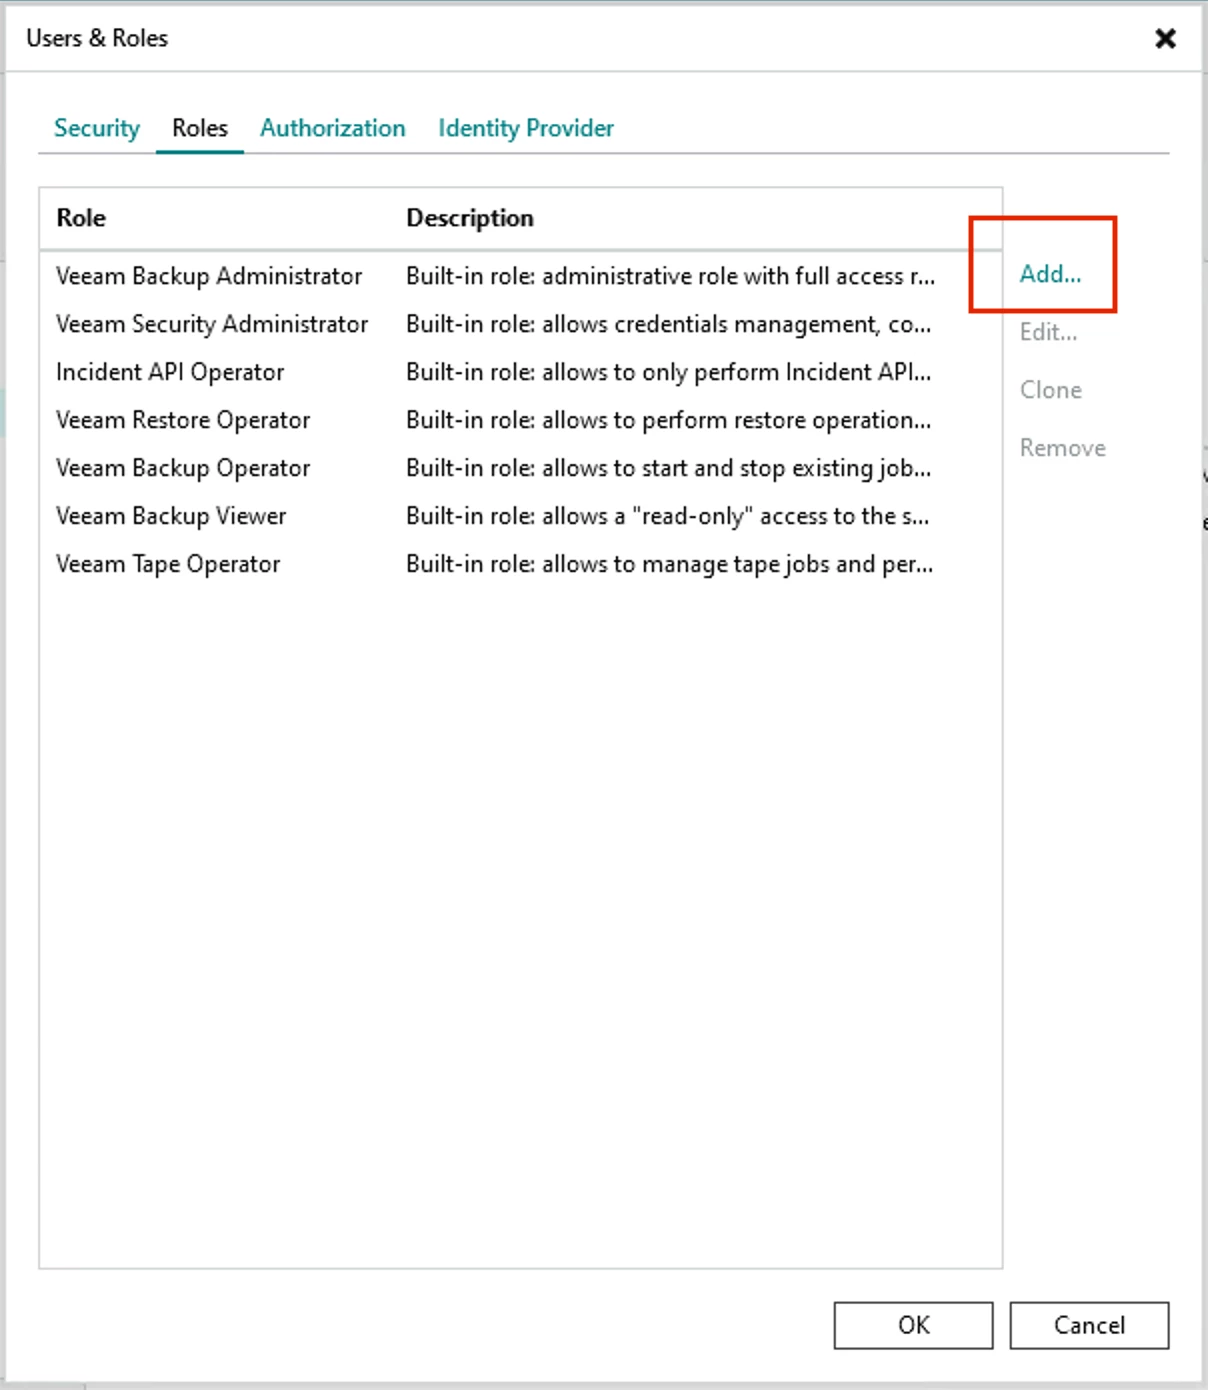The width and height of the screenshot is (1208, 1390).
Task: Click description 'allows to start and stop existing job'
Action: click(669, 468)
